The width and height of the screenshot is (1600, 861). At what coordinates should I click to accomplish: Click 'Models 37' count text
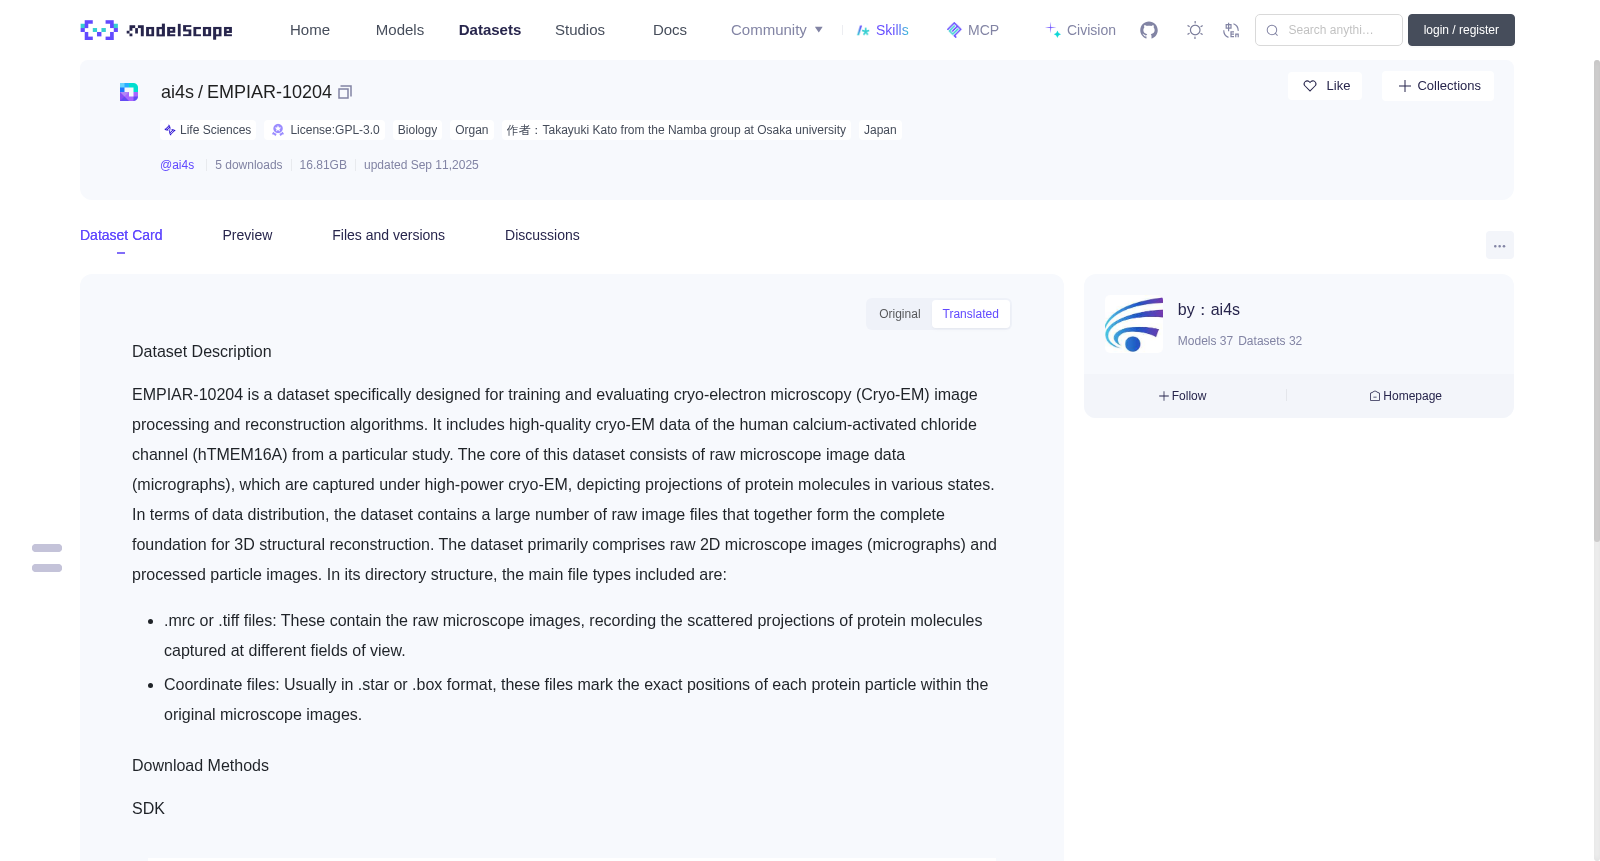coord(1205,341)
